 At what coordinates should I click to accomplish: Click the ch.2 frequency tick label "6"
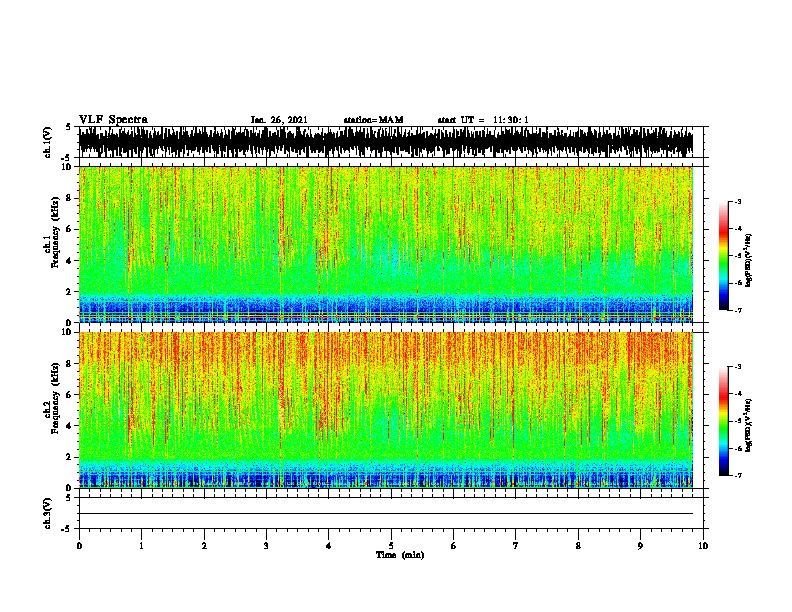point(68,394)
